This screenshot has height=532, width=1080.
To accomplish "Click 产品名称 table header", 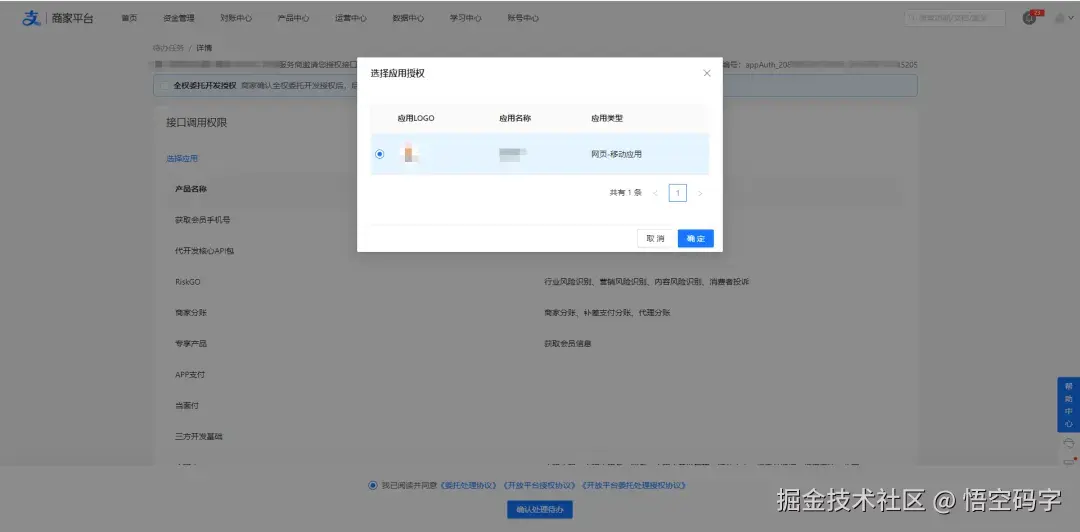I will click(x=191, y=189).
